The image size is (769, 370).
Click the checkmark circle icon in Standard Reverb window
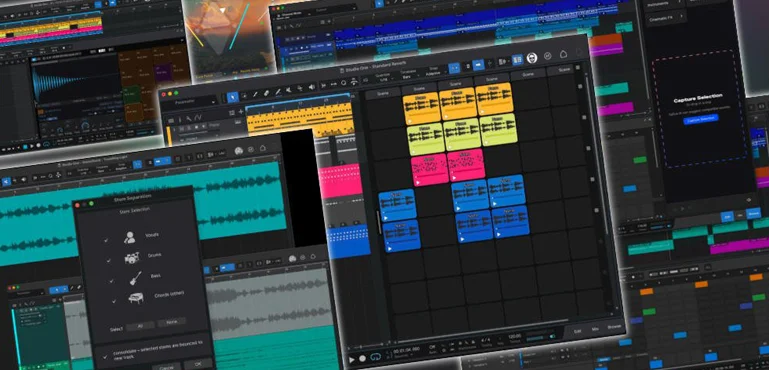pyautogui.click(x=548, y=56)
